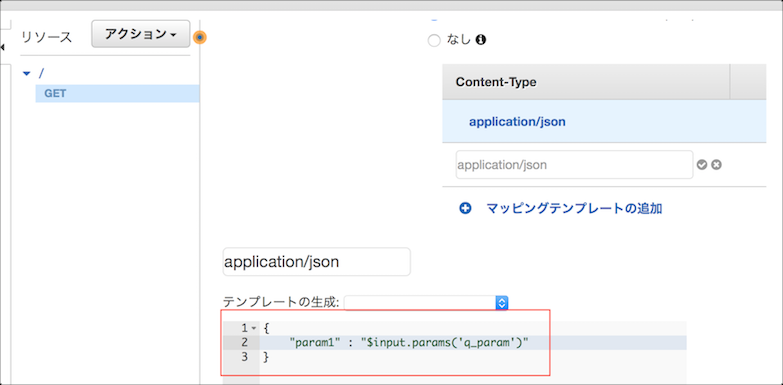The width and height of the screenshot is (783, 385).
Task: Click the plus icon for adding mapping template
Action: click(x=465, y=209)
